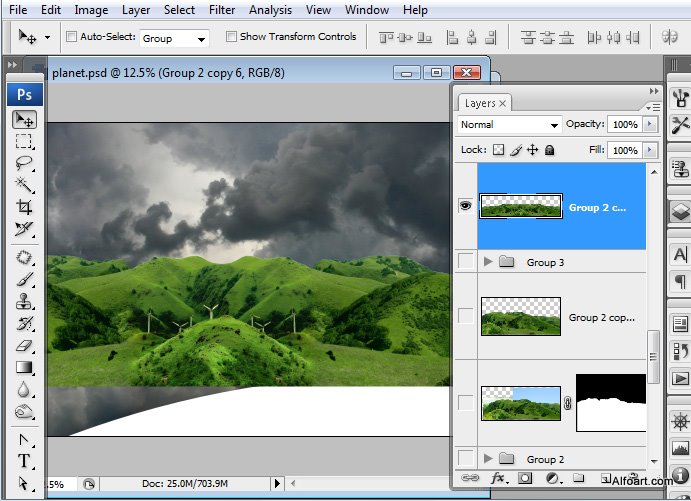Viewport: 691px width, 501px height.
Task: Select the Lasso tool
Action: coord(24,163)
